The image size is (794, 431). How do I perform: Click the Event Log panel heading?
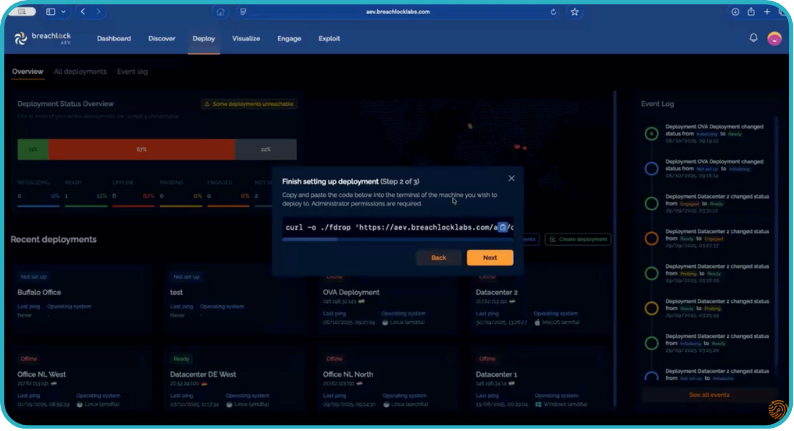(657, 104)
